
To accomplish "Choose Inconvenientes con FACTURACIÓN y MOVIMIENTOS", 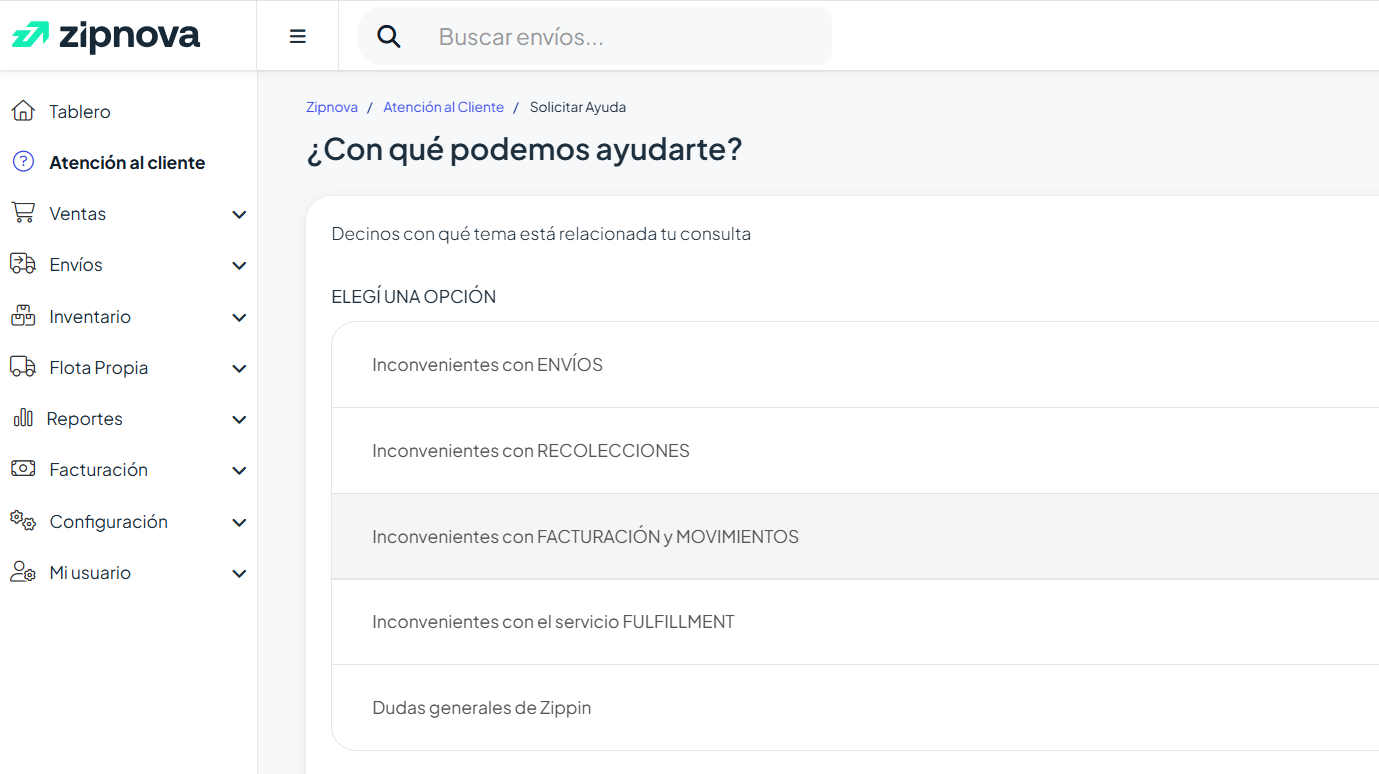I will 585,537.
